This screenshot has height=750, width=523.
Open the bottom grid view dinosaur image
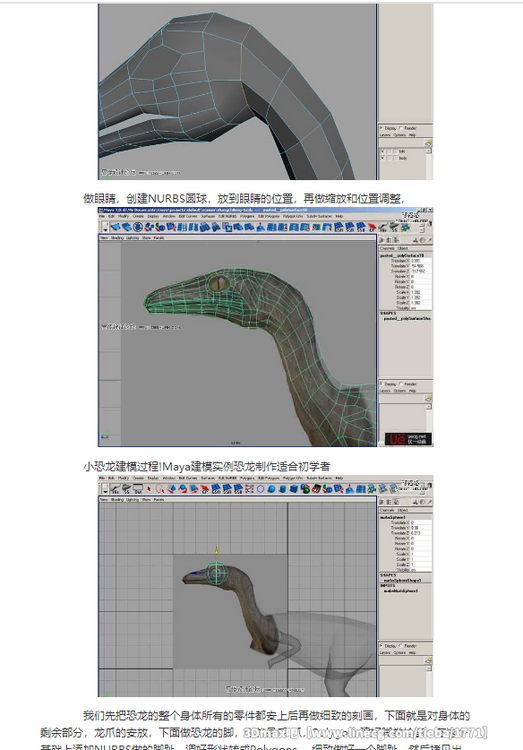[x=266, y=586]
